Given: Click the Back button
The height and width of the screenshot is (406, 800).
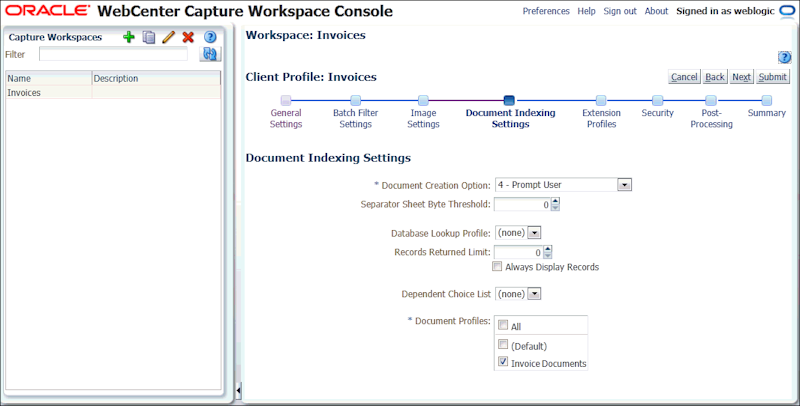Looking at the screenshot, I should 715,77.
